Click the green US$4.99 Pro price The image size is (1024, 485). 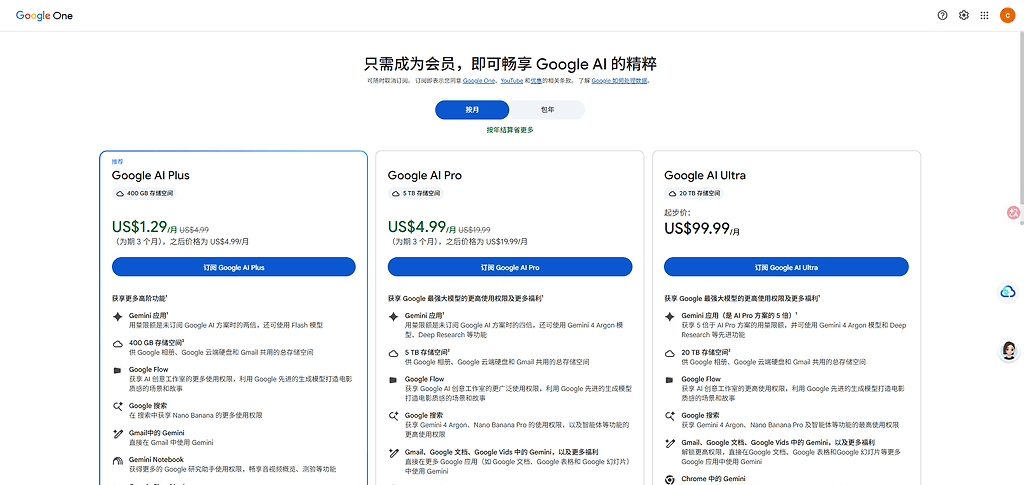pos(416,227)
